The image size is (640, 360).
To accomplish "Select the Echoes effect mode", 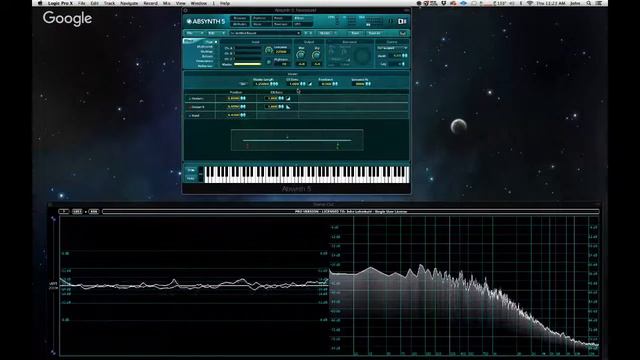I will click(207, 56).
